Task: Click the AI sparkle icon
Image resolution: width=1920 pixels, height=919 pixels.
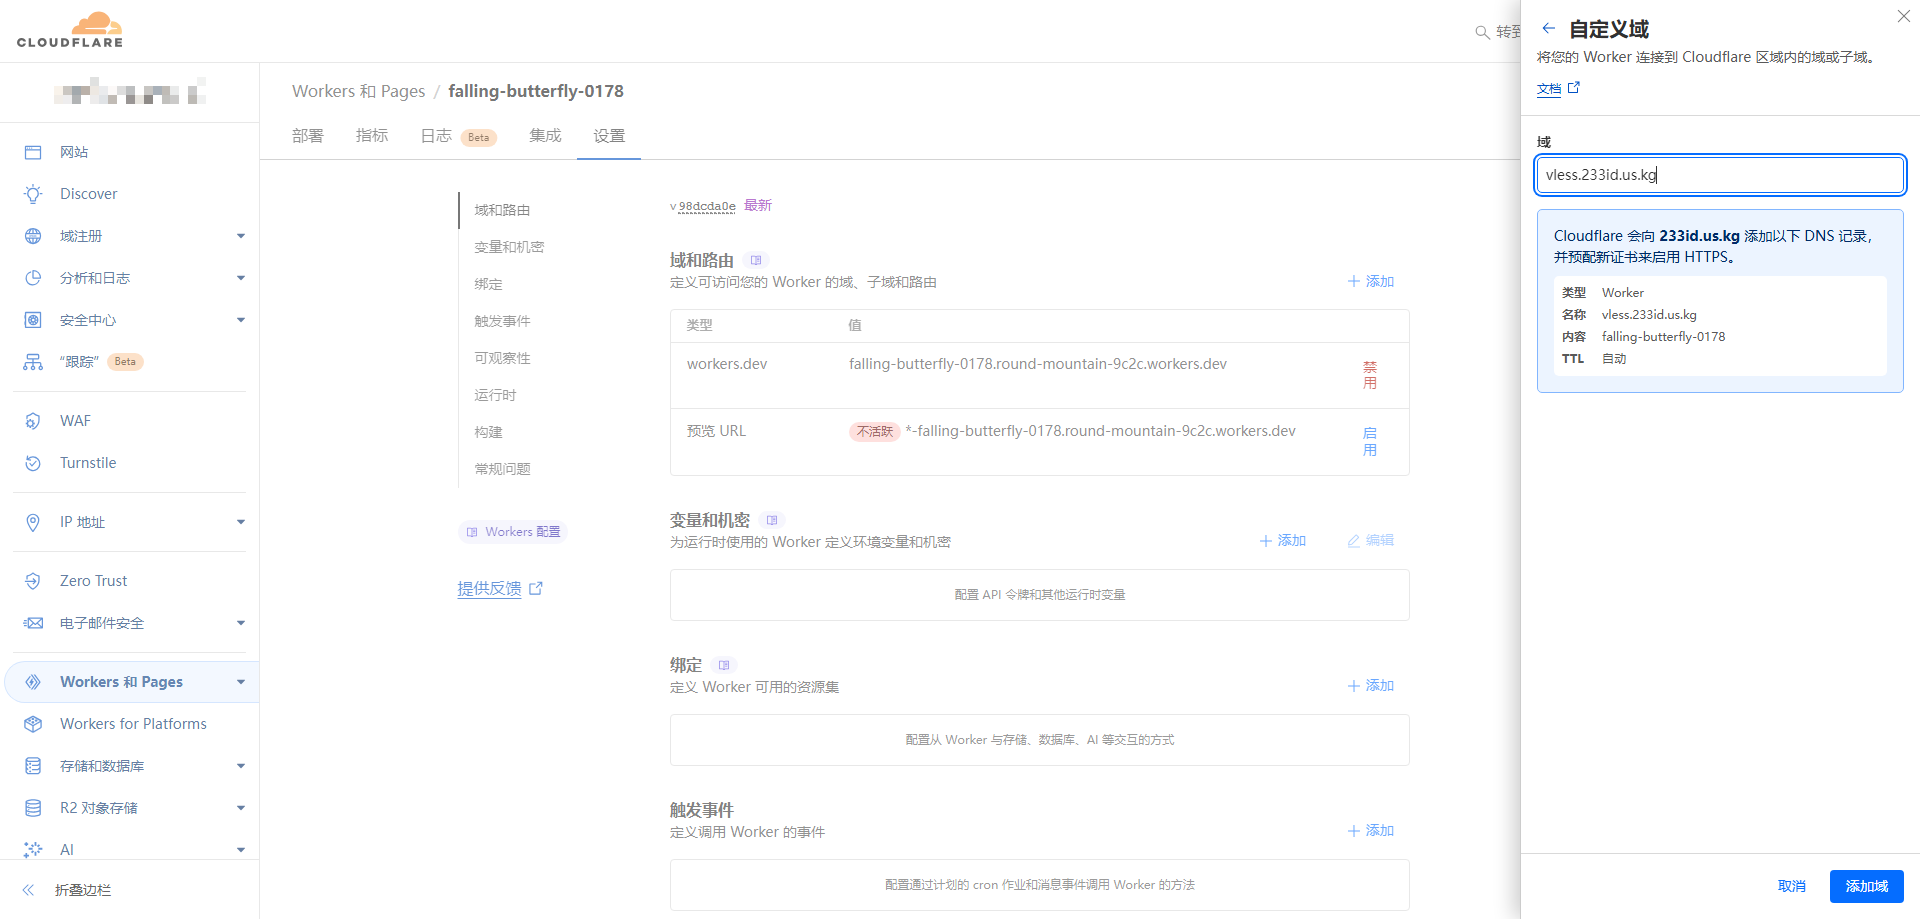Action: 33,849
